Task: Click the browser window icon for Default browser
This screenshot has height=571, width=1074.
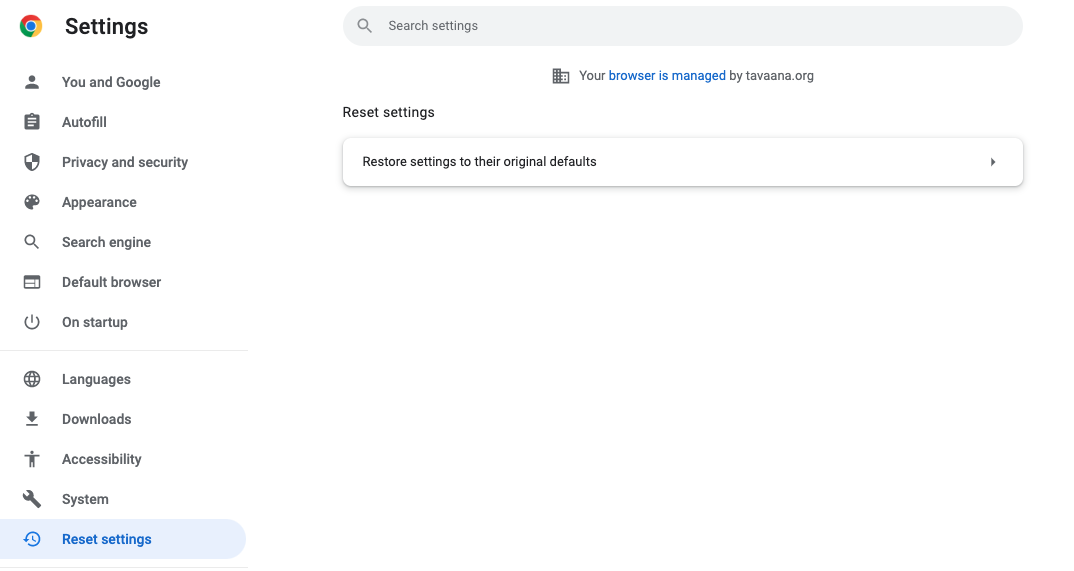Action: tap(32, 282)
